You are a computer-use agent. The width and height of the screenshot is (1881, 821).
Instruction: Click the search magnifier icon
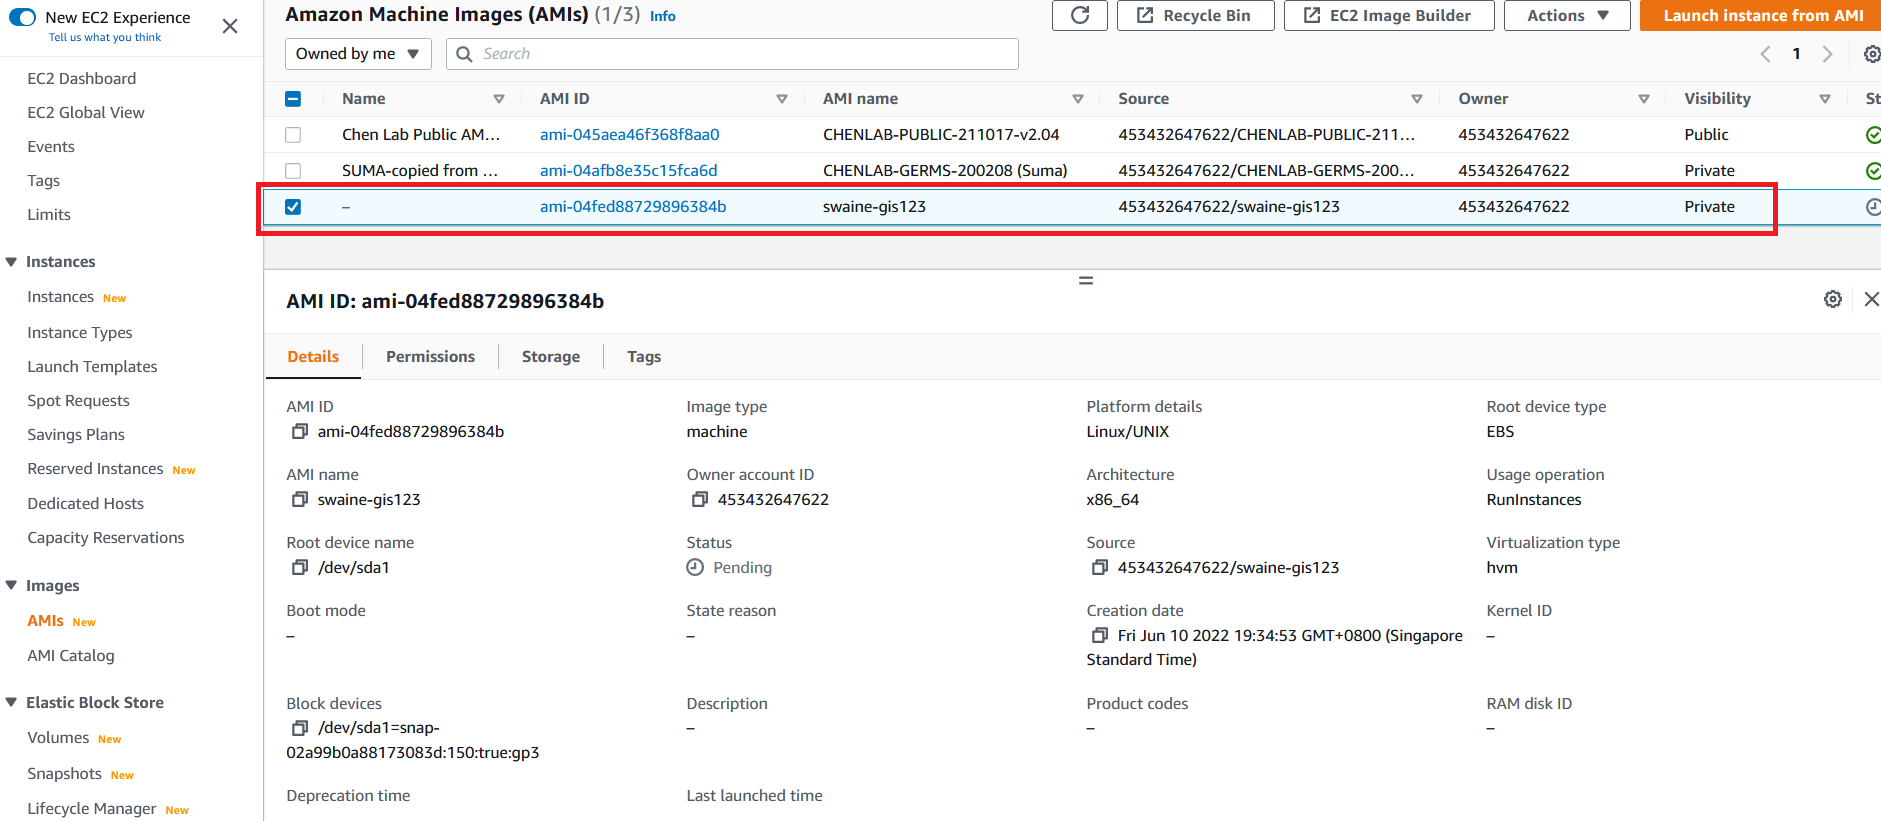point(464,54)
